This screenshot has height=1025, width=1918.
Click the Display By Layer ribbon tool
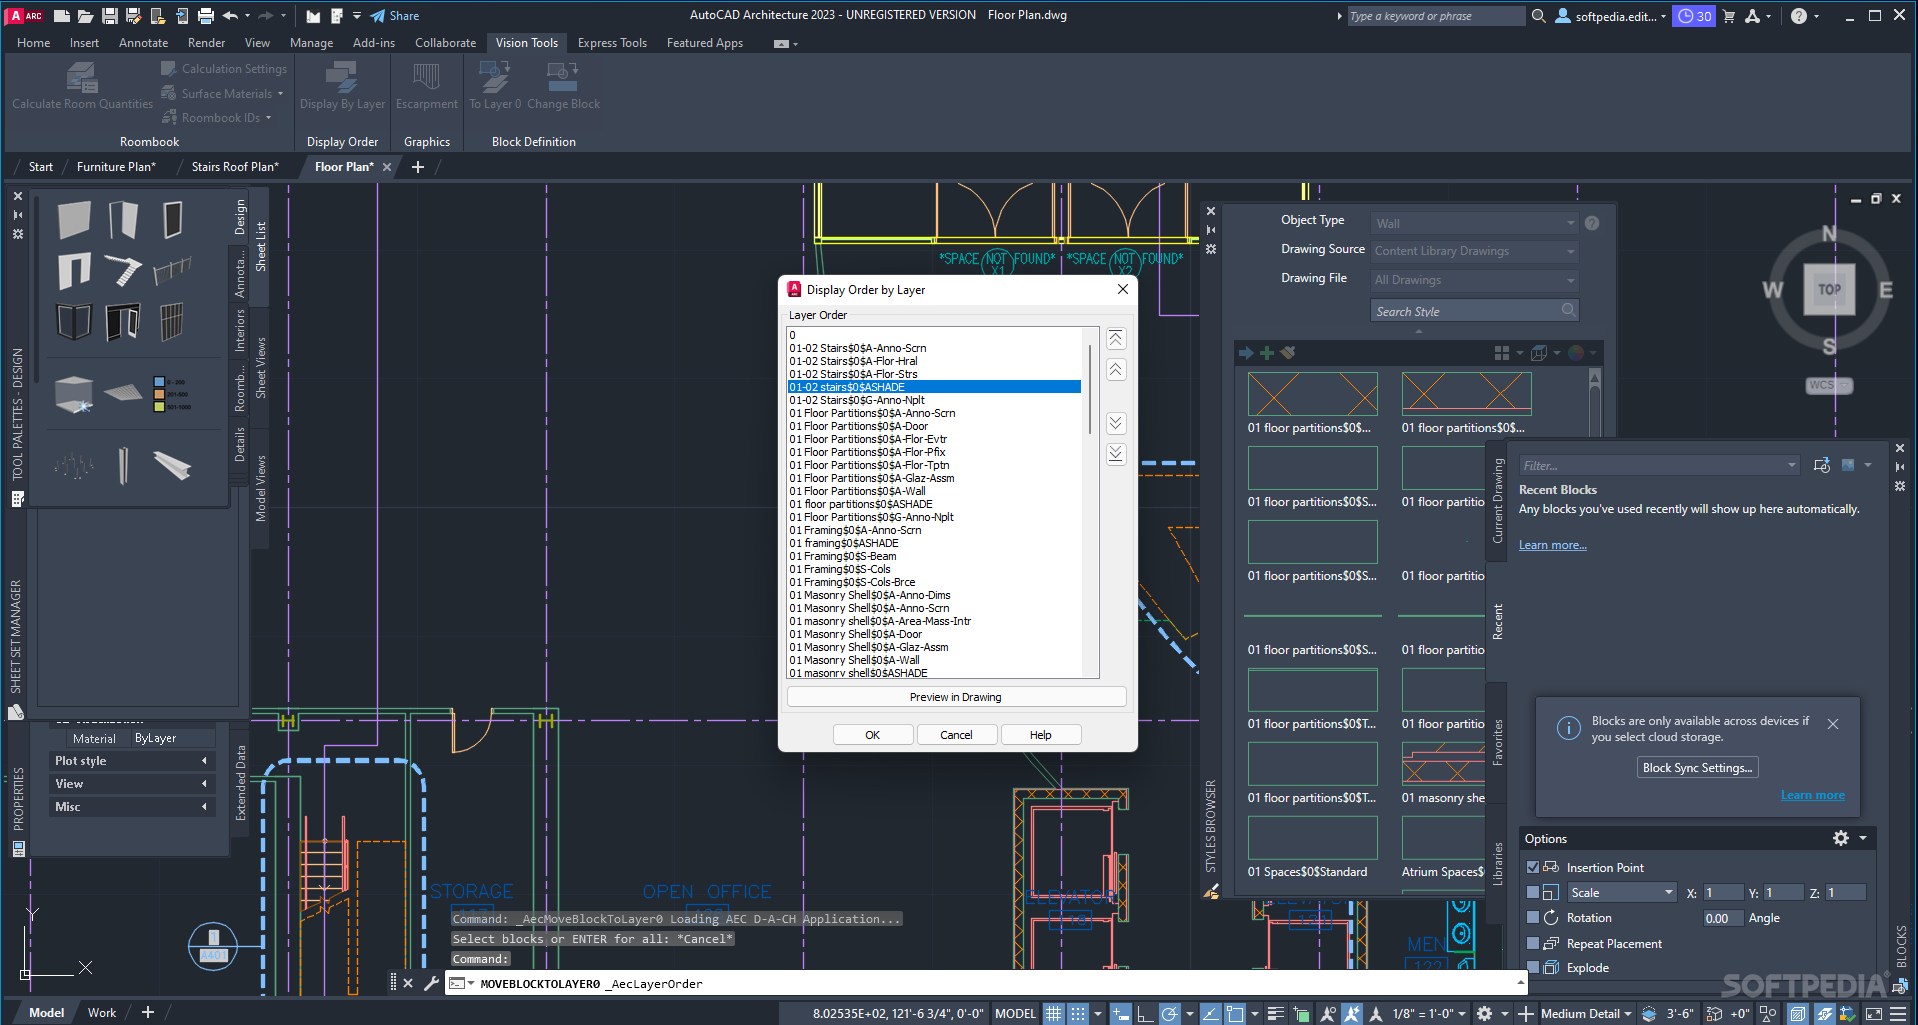(342, 85)
